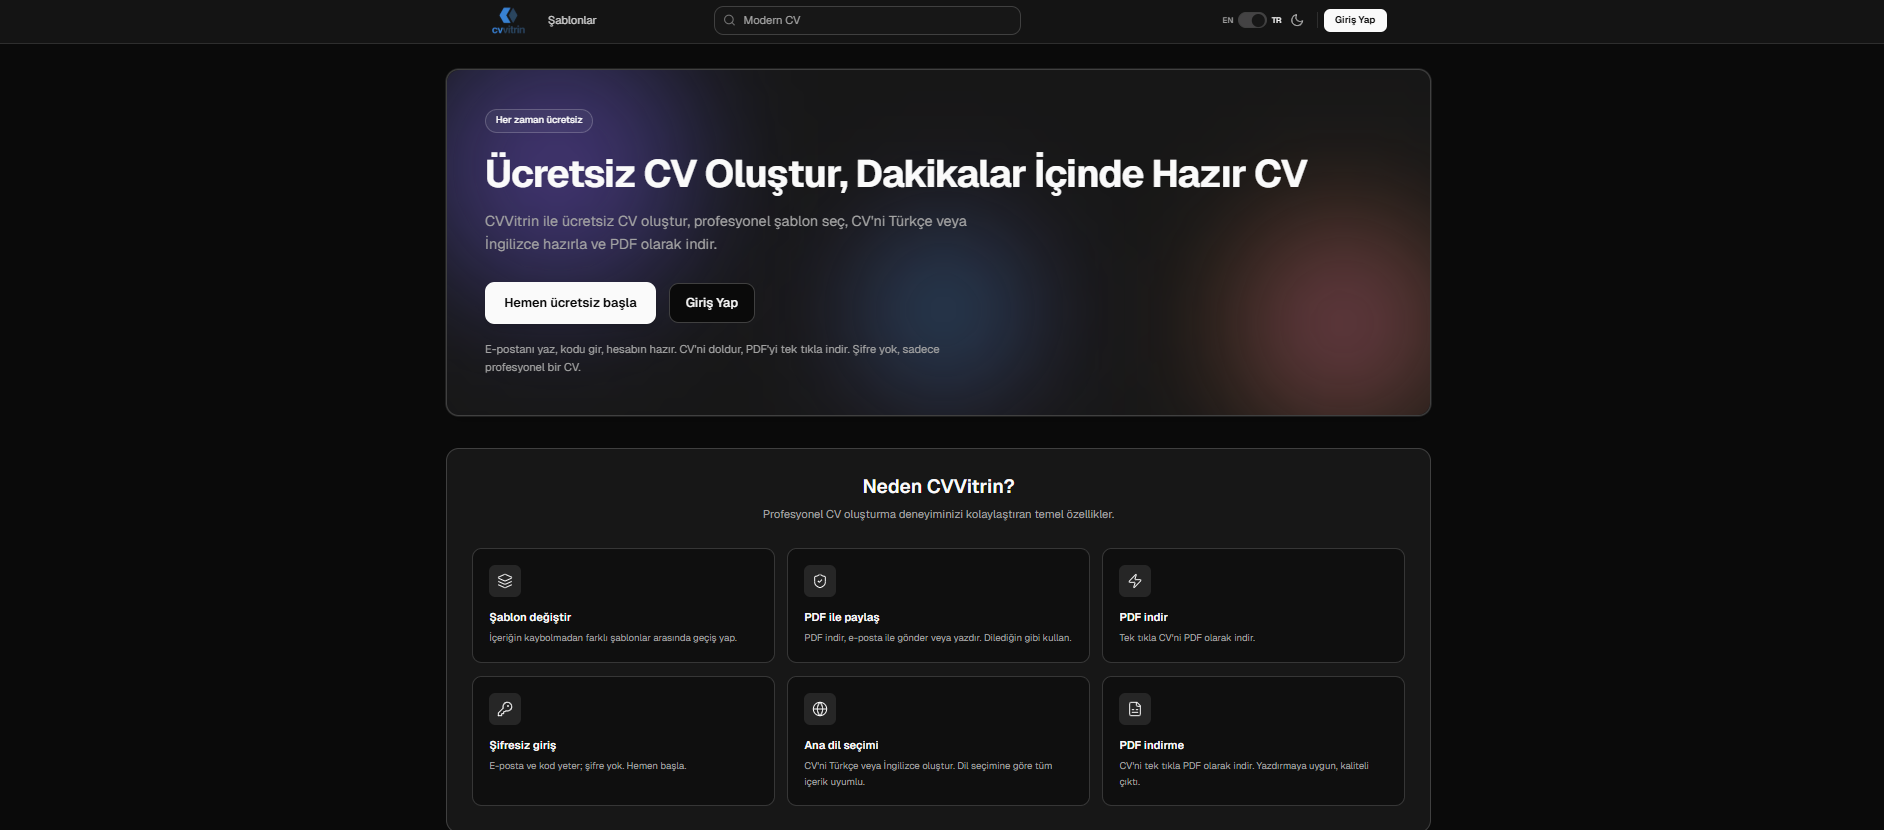This screenshot has height=830, width=1884.
Task: Click the Şablon değiştir layers icon
Action: pos(505,581)
